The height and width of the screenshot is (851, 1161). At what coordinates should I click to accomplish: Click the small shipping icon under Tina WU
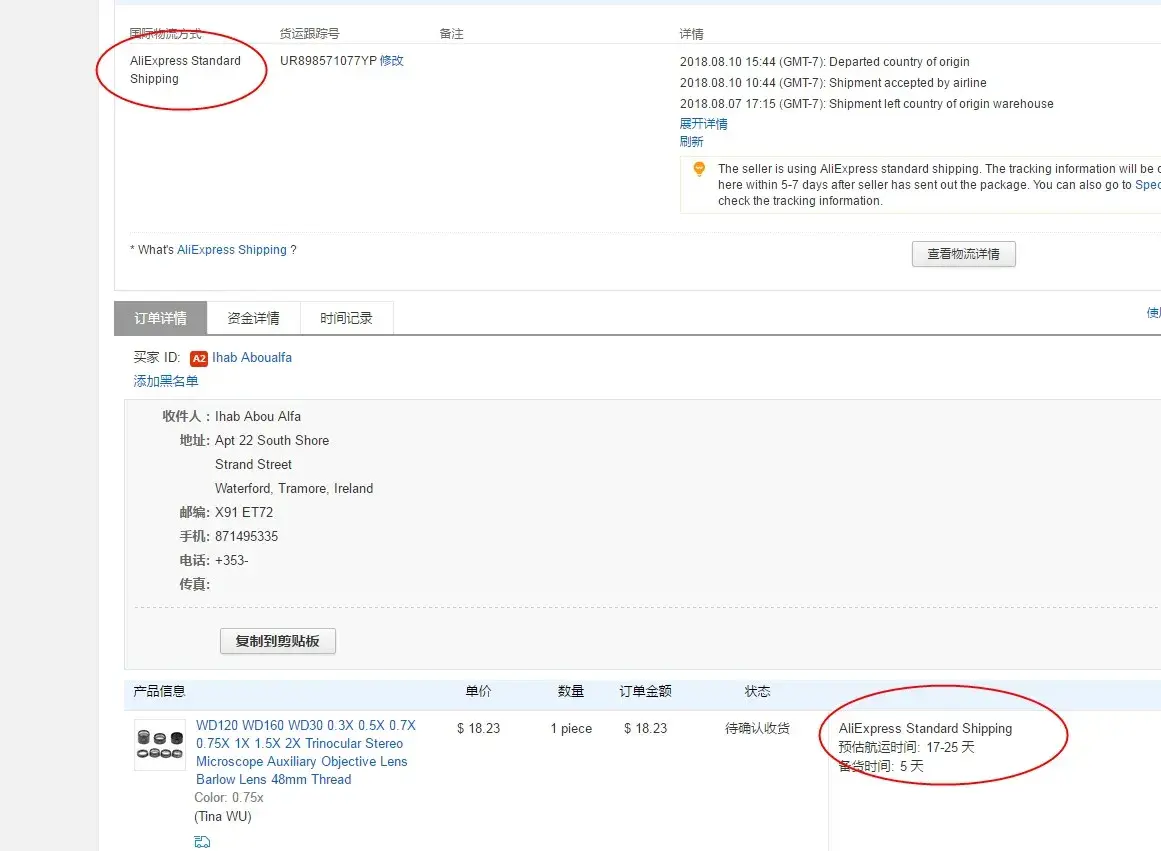pyautogui.click(x=202, y=841)
